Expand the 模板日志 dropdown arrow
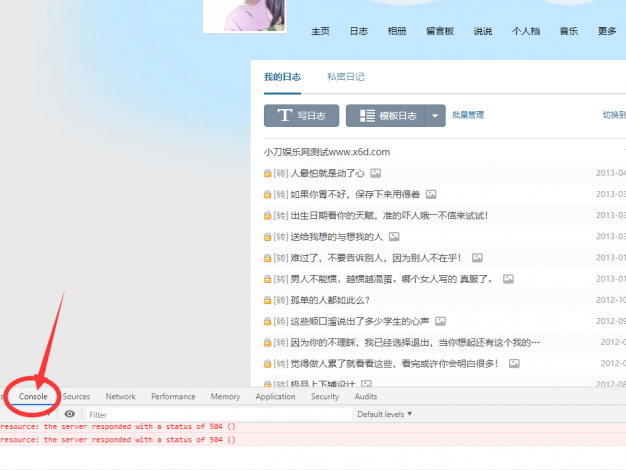The image size is (626, 470). click(x=435, y=116)
